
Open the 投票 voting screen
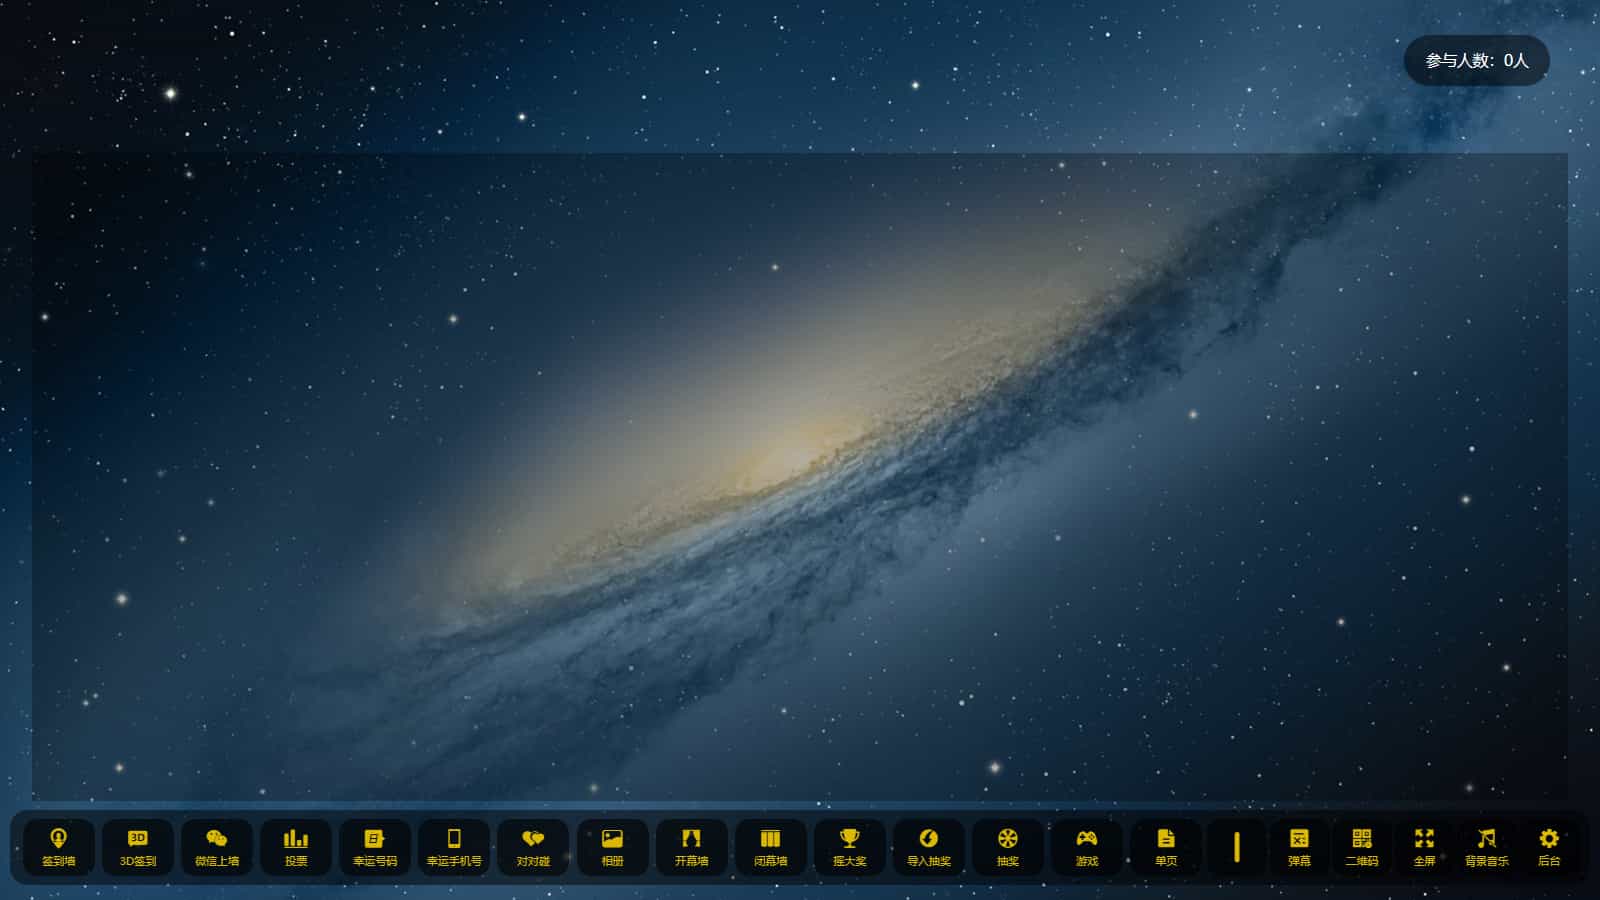(296, 847)
